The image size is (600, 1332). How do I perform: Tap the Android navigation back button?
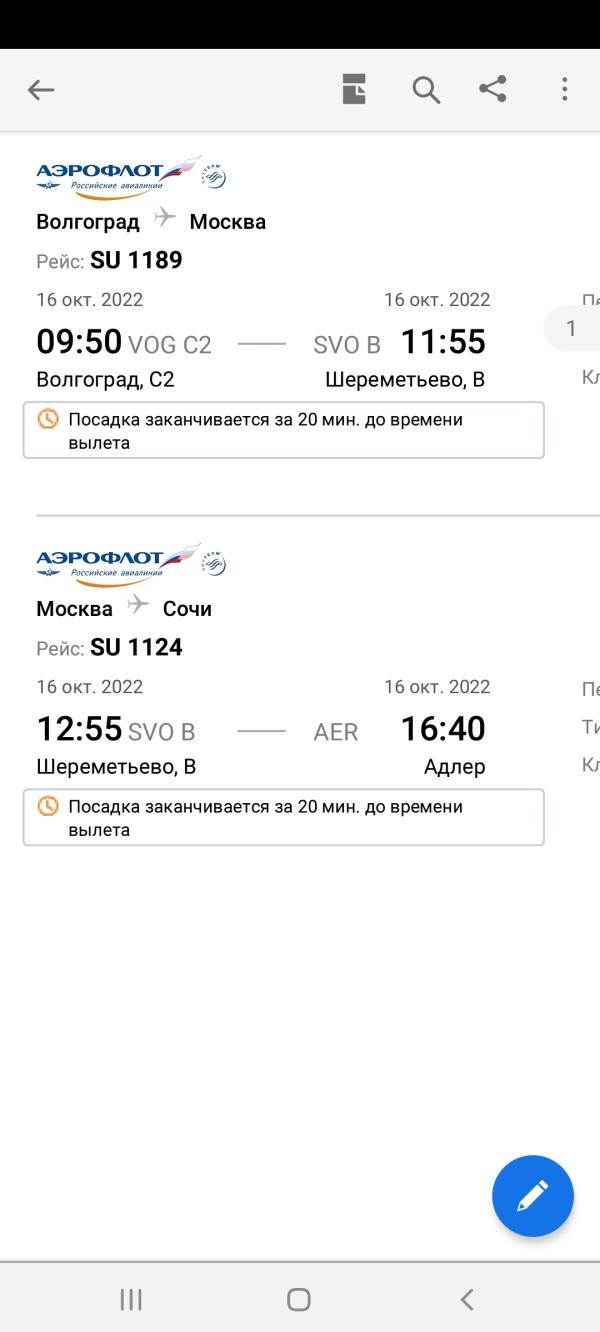click(x=467, y=1299)
